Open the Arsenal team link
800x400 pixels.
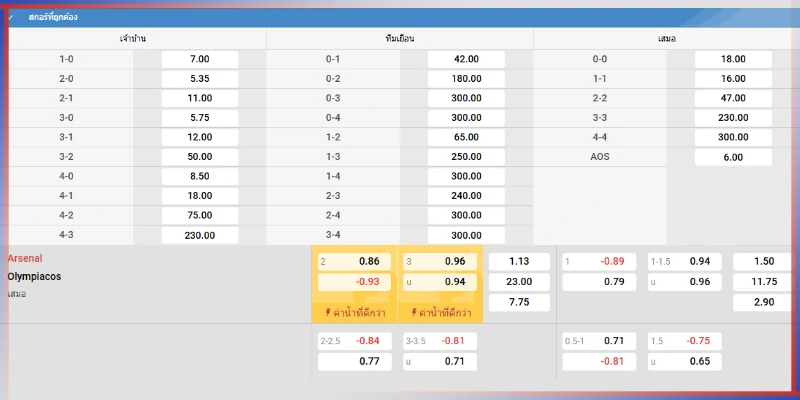(x=25, y=258)
